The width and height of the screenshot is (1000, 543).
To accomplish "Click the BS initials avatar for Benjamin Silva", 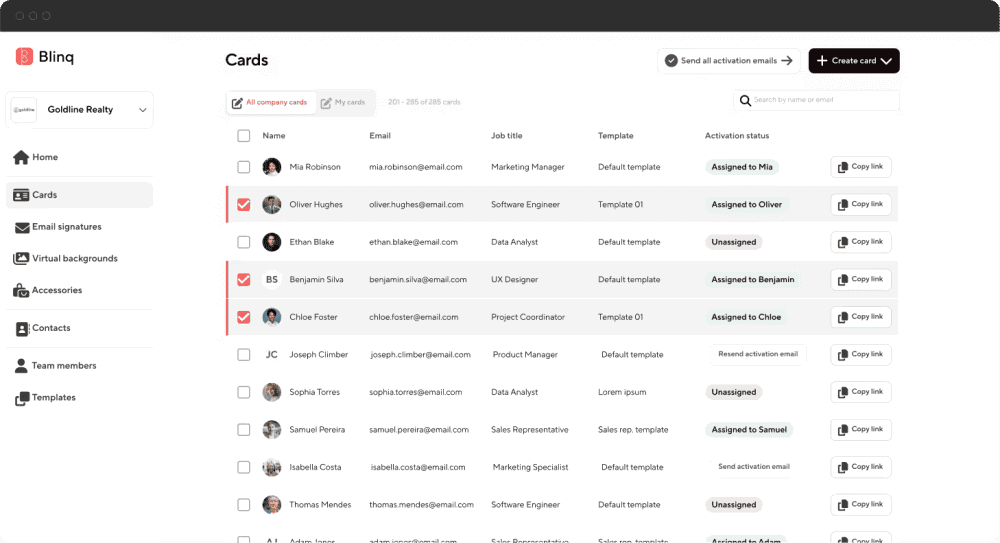I will (272, 279).
